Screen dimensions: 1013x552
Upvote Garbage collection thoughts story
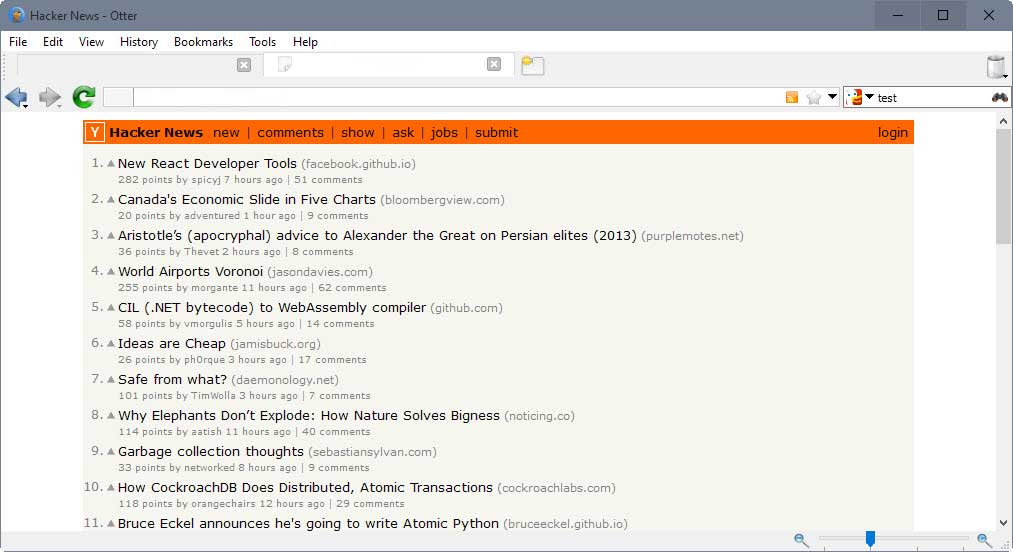click(110, 451)
